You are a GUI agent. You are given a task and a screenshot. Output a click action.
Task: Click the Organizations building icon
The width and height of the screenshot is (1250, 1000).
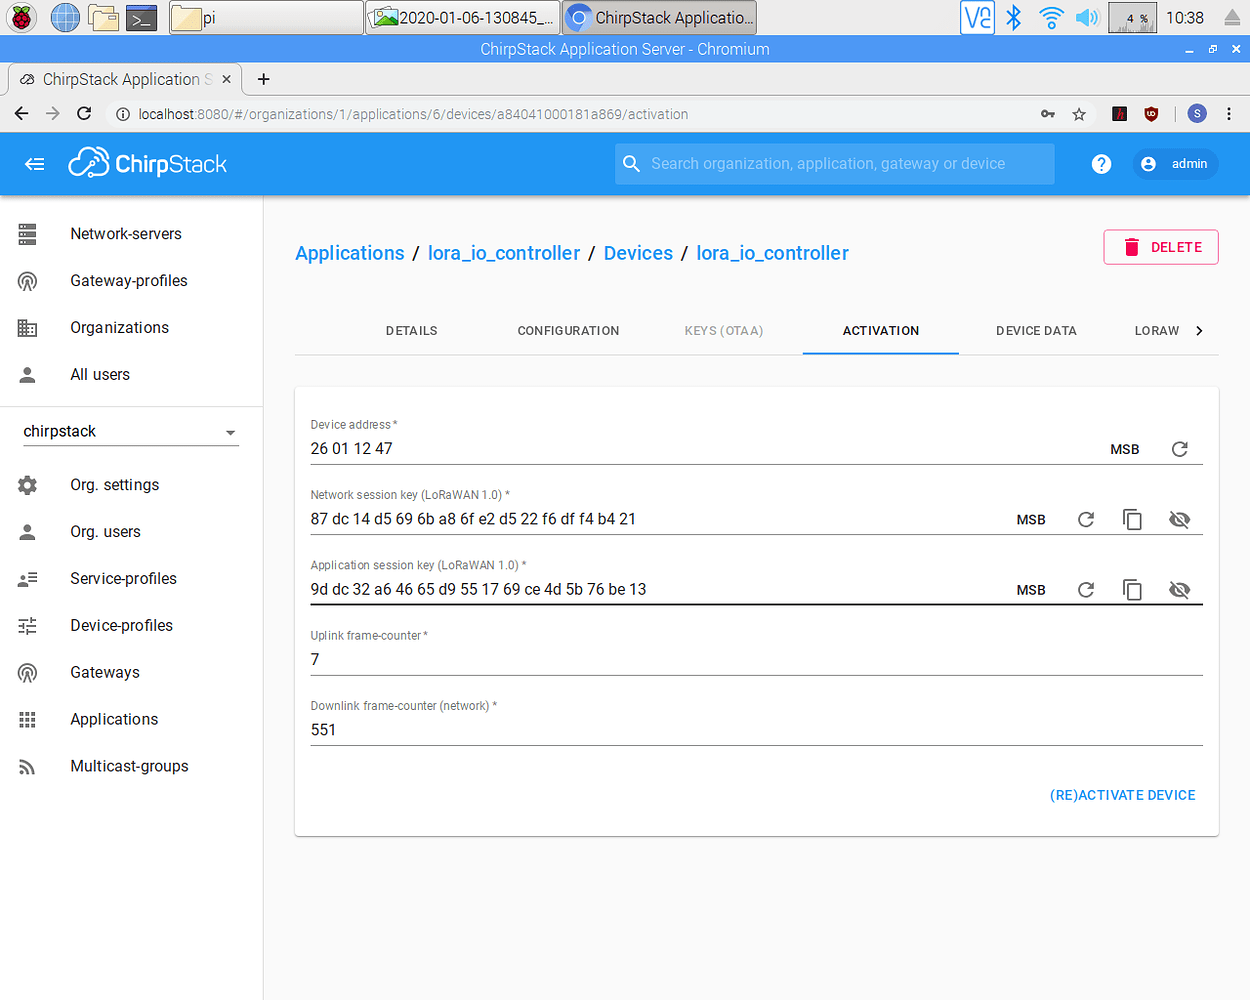point(28,328)
